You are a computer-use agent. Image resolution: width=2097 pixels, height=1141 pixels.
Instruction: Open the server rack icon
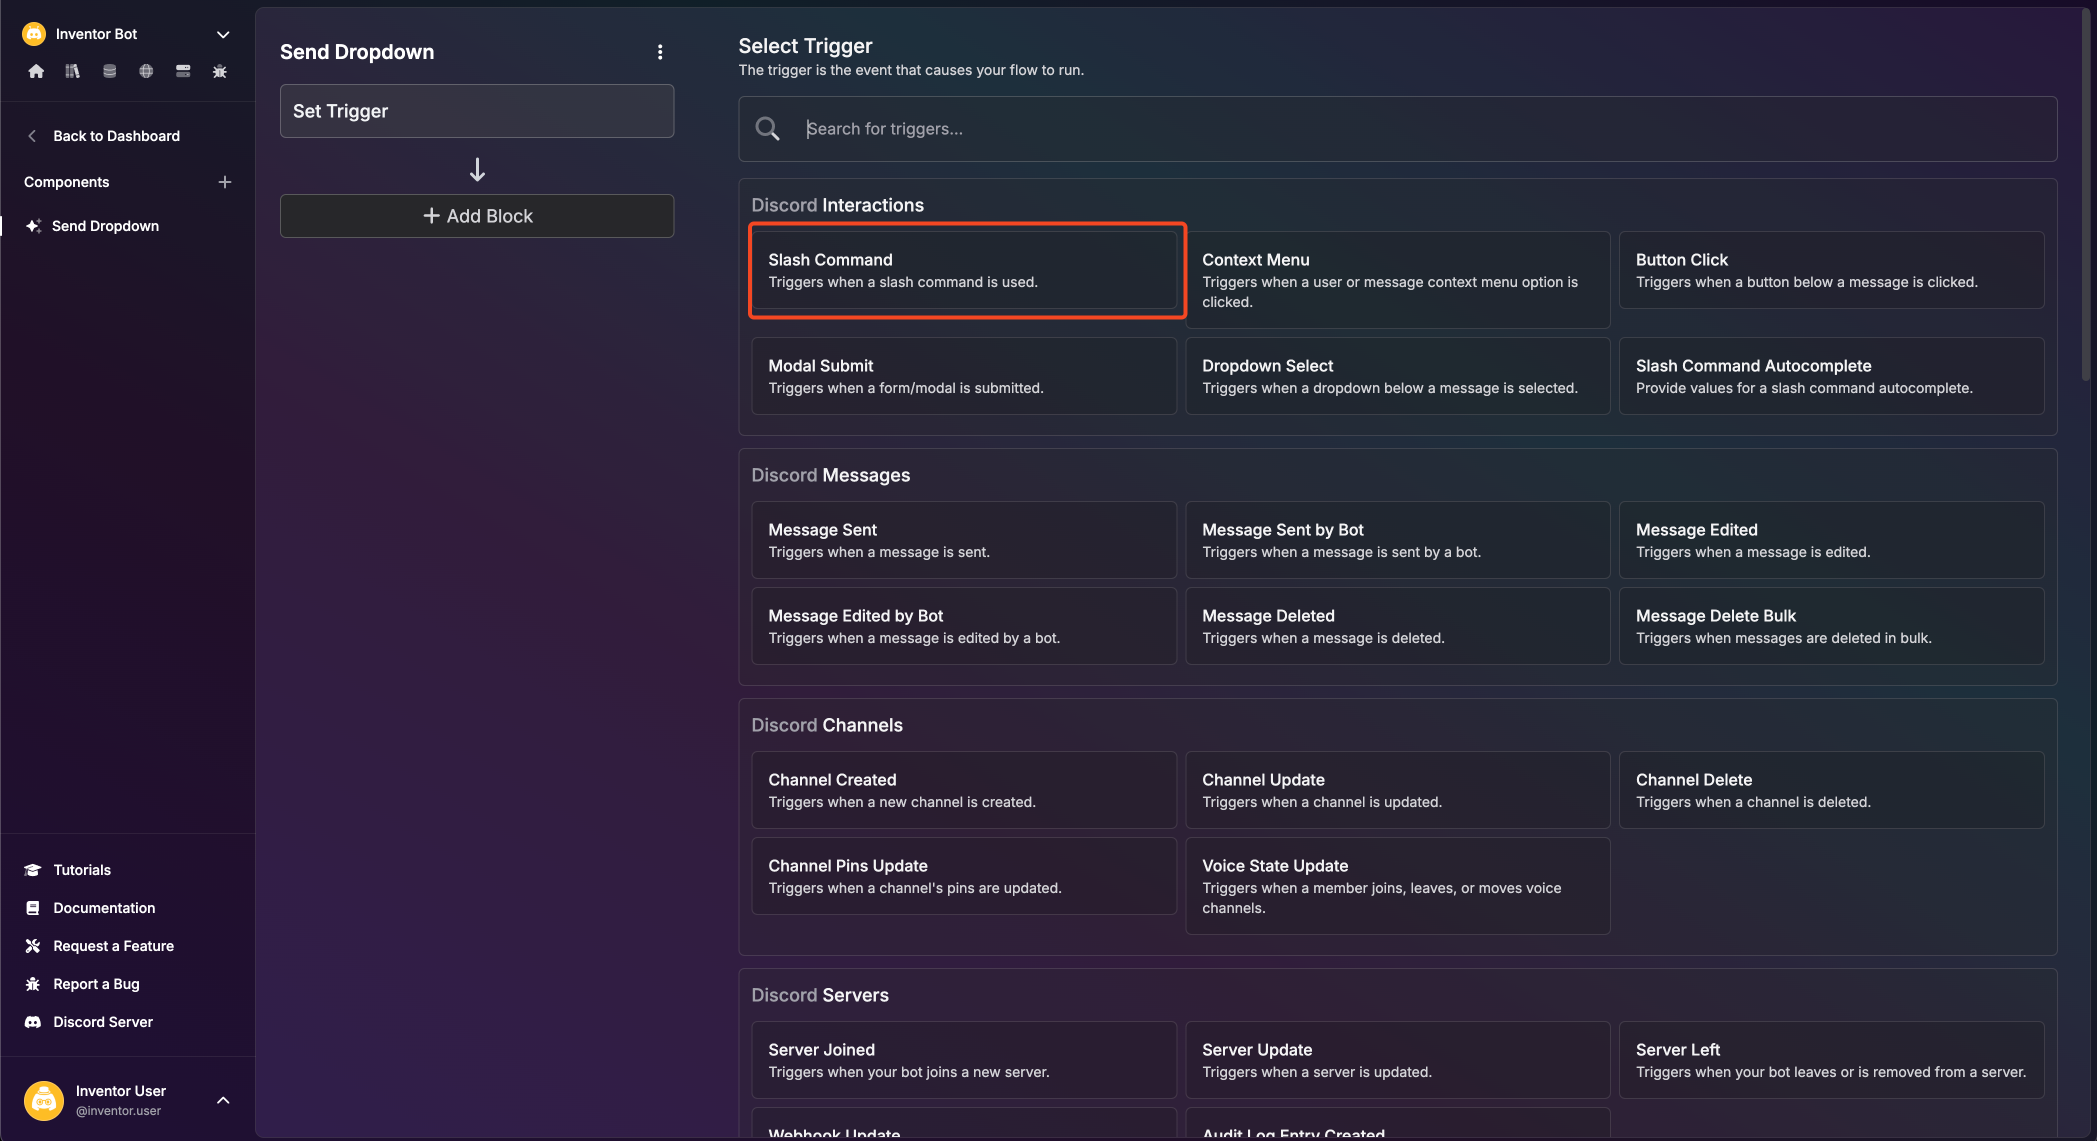coord(183,71)
